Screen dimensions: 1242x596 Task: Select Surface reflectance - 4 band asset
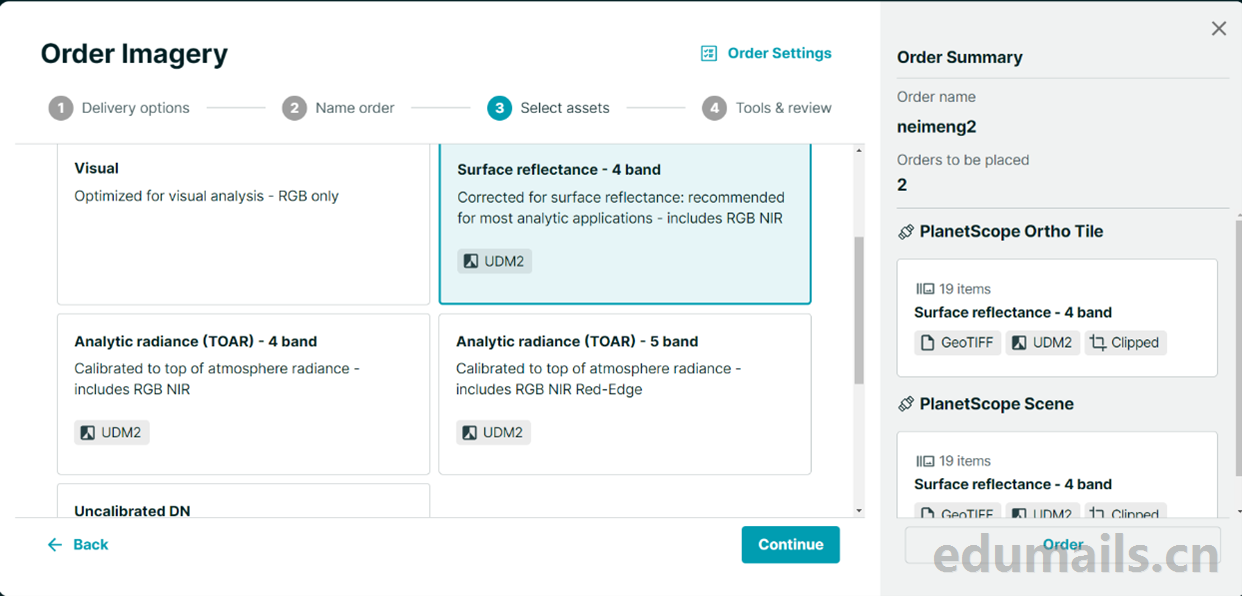624,224
